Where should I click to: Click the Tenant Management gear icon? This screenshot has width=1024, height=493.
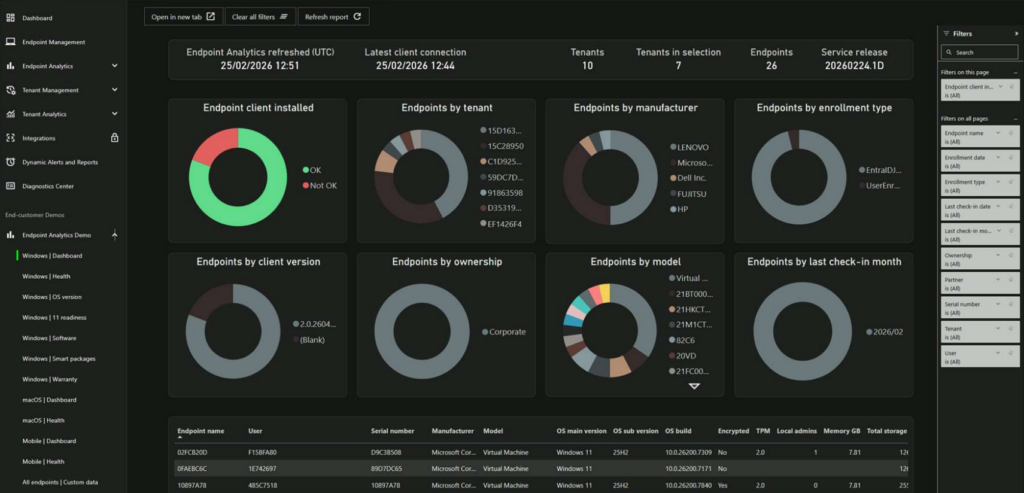10,90
